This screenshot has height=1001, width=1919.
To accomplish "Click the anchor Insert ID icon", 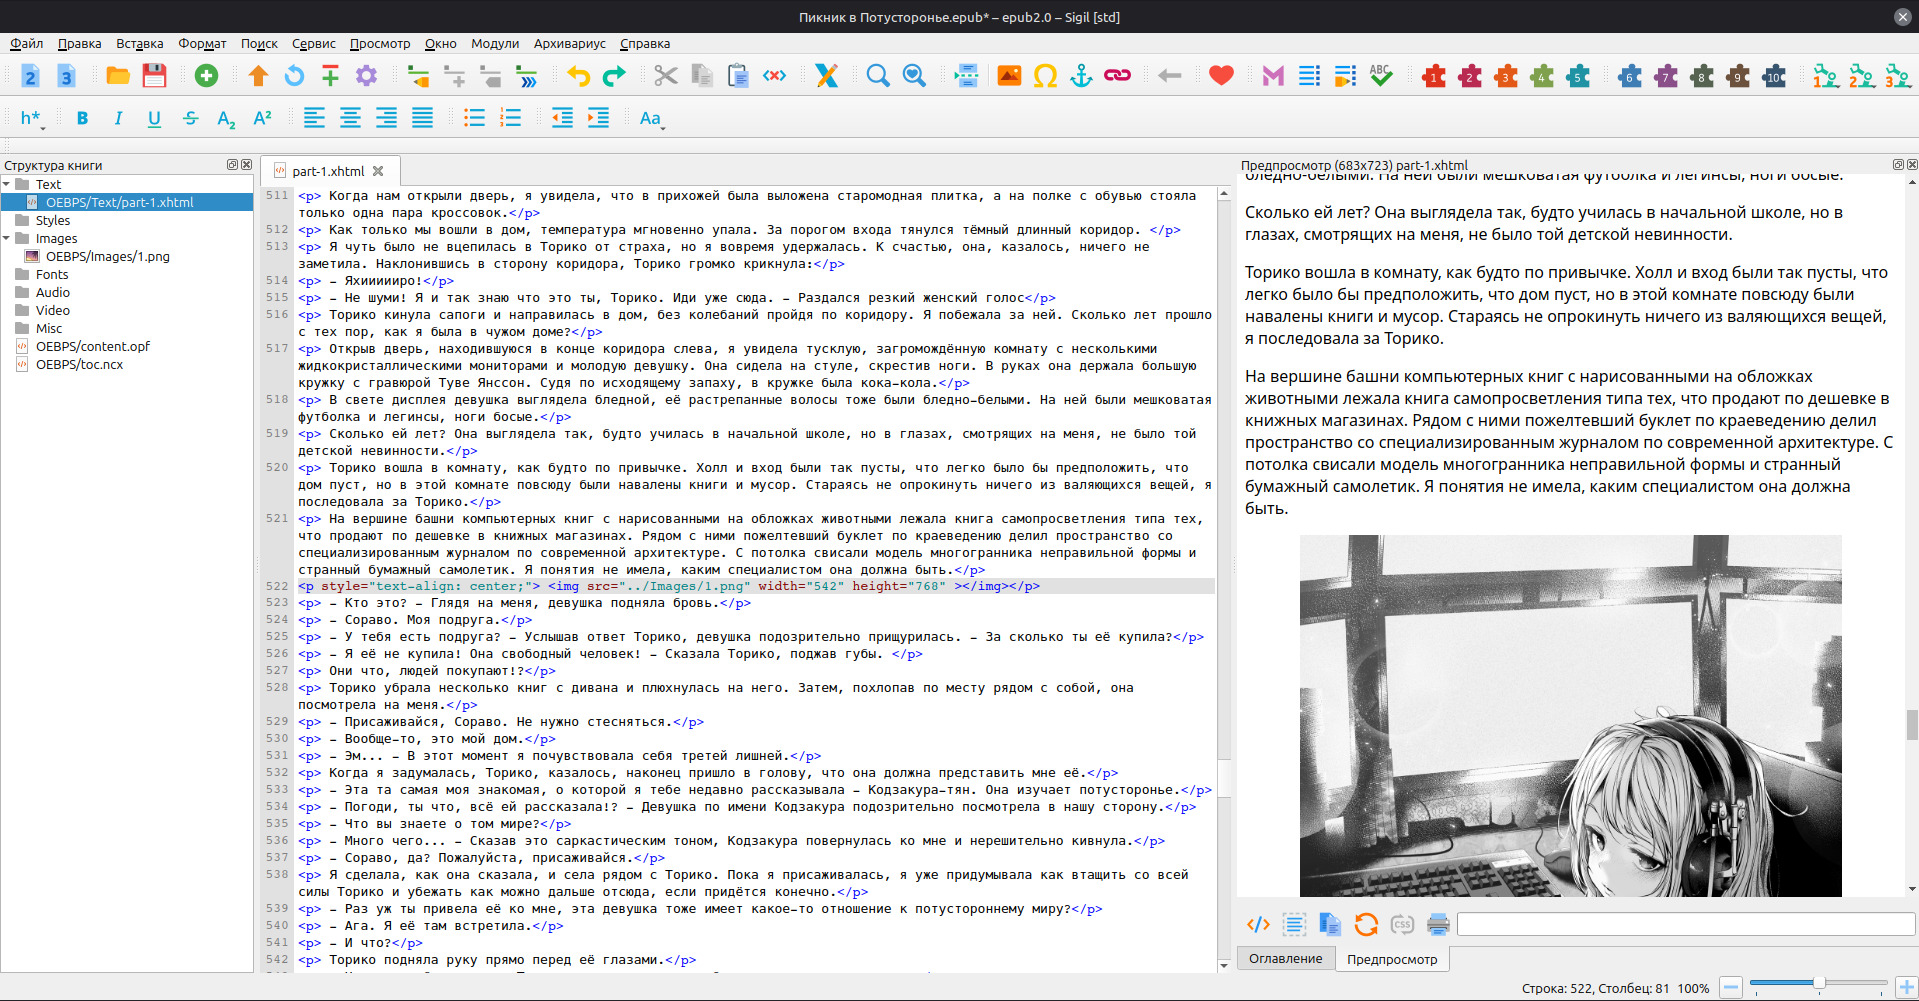I will click(x=1081, y=76).
